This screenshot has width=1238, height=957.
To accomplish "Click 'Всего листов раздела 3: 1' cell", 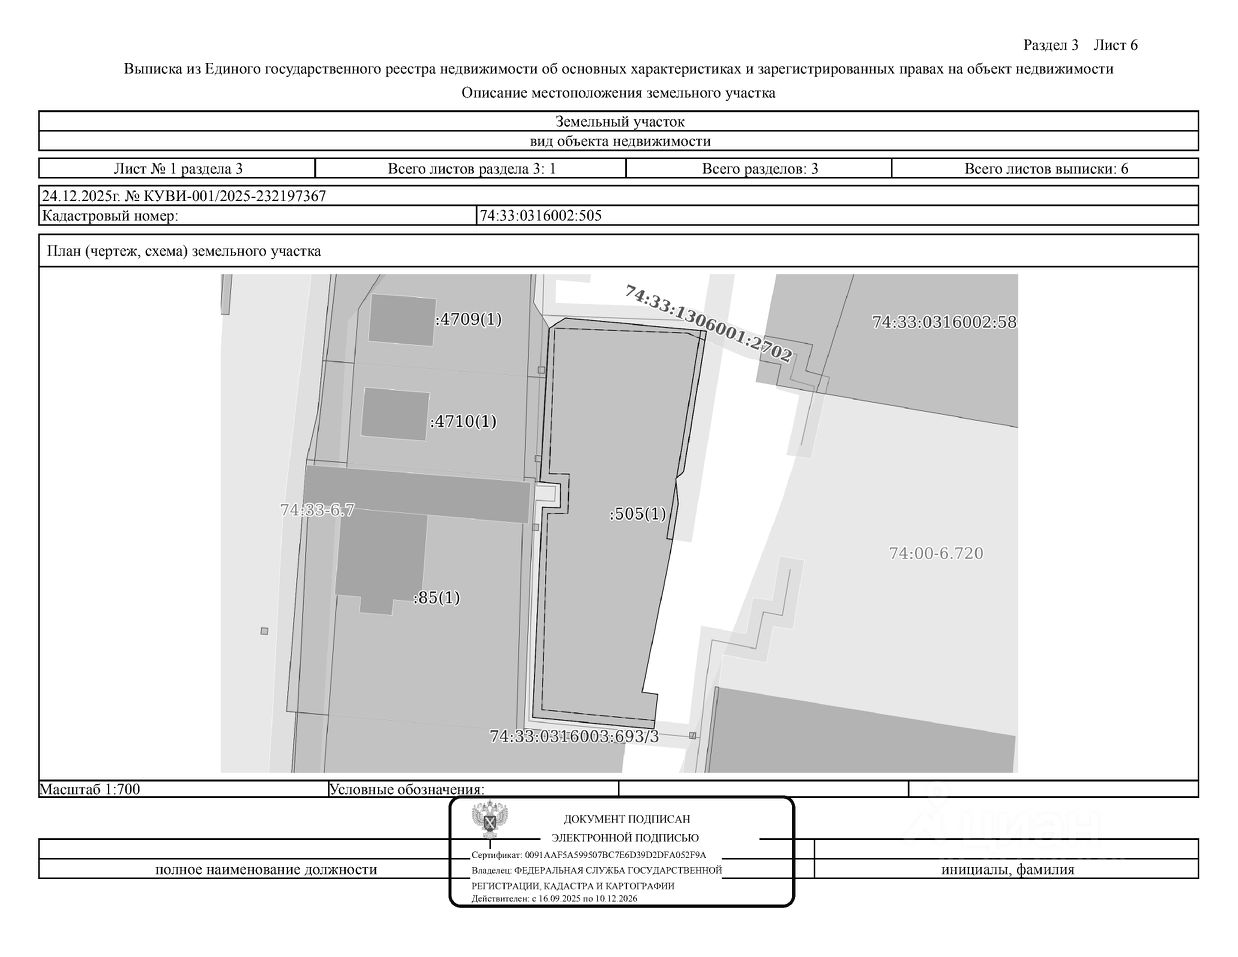I will click(471, 168).
